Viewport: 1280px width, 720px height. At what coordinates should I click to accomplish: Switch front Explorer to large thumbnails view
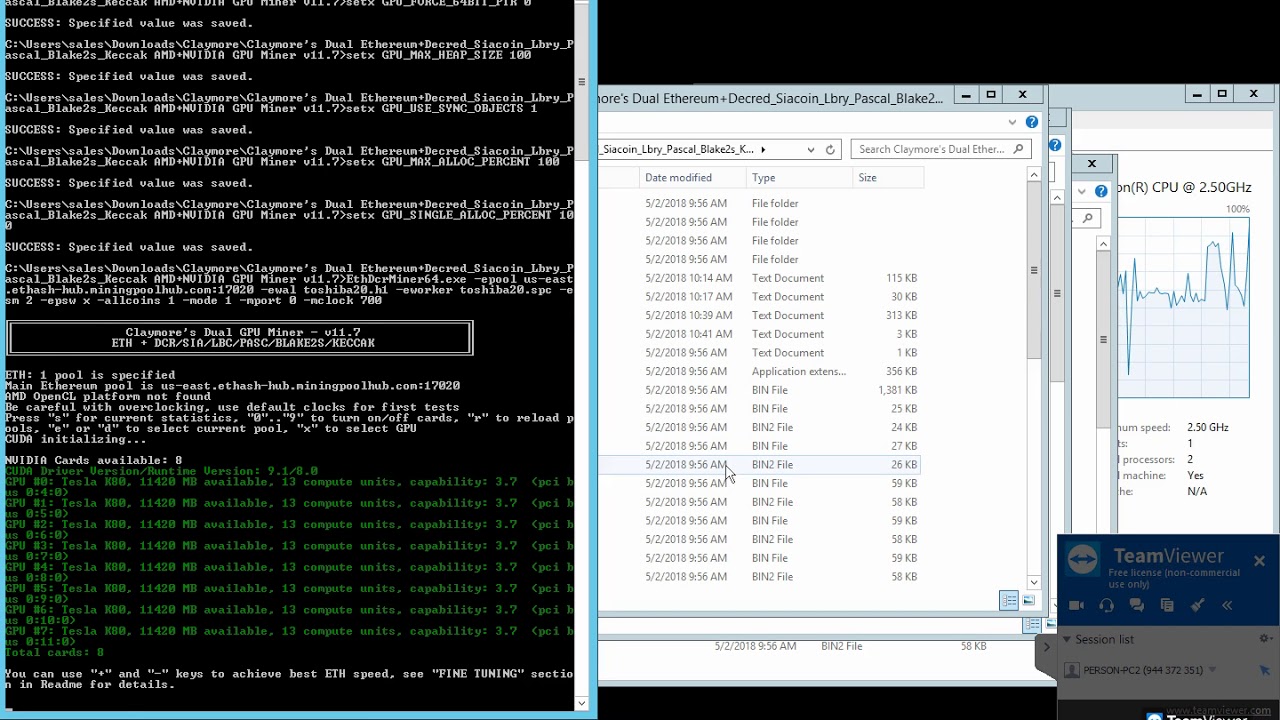(1028, 600)
